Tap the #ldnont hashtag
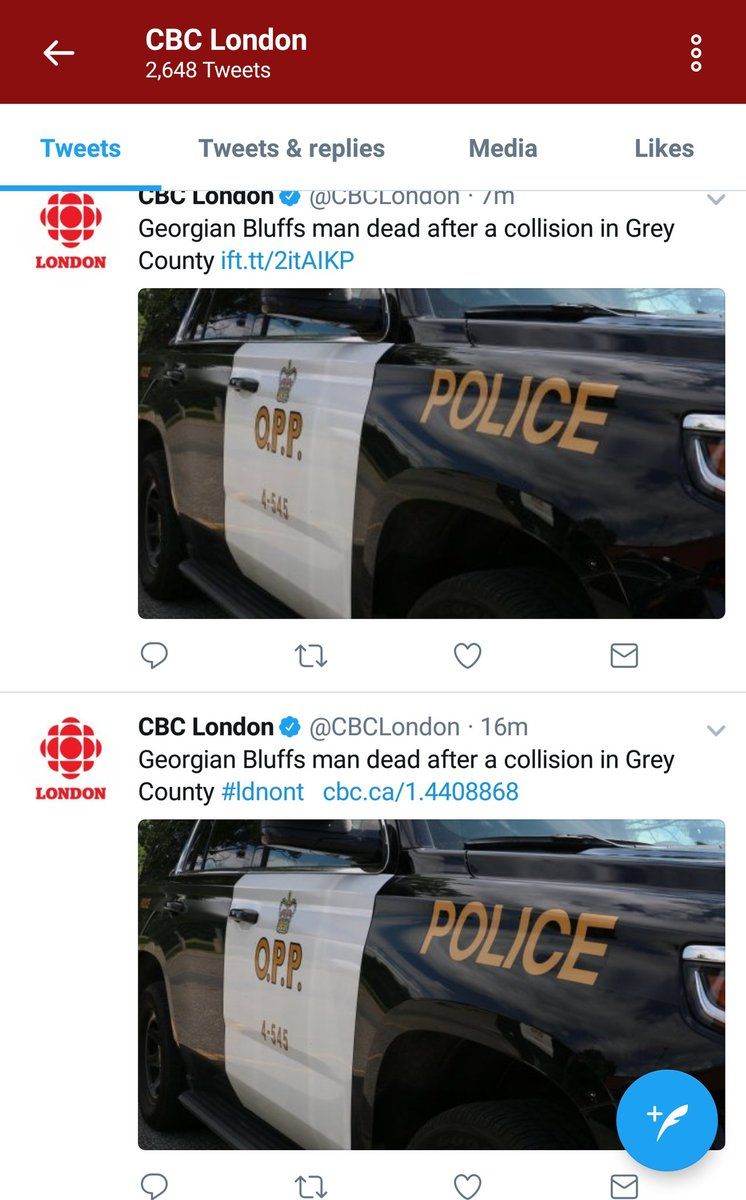Image resolution: width=746 pixels, height=1200 pixels. pyautogui.click(x=262, y=792)
